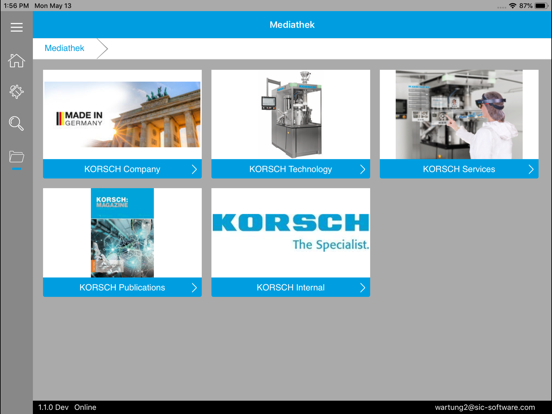This screenshot has height=414, width=552.
Task: Click the Mediathek header title
Action: point(292,25)
